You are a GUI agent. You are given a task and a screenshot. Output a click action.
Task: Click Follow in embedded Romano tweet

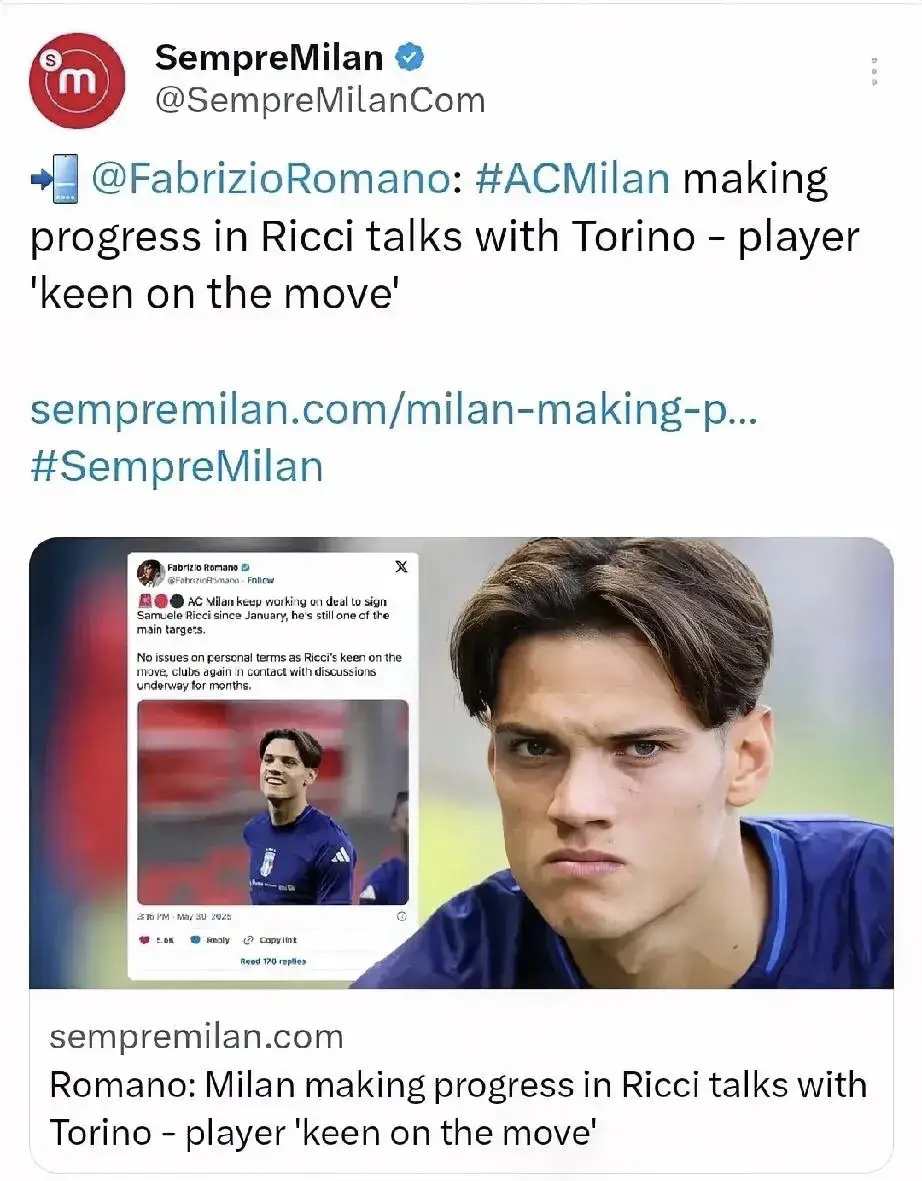coord(261,580)
